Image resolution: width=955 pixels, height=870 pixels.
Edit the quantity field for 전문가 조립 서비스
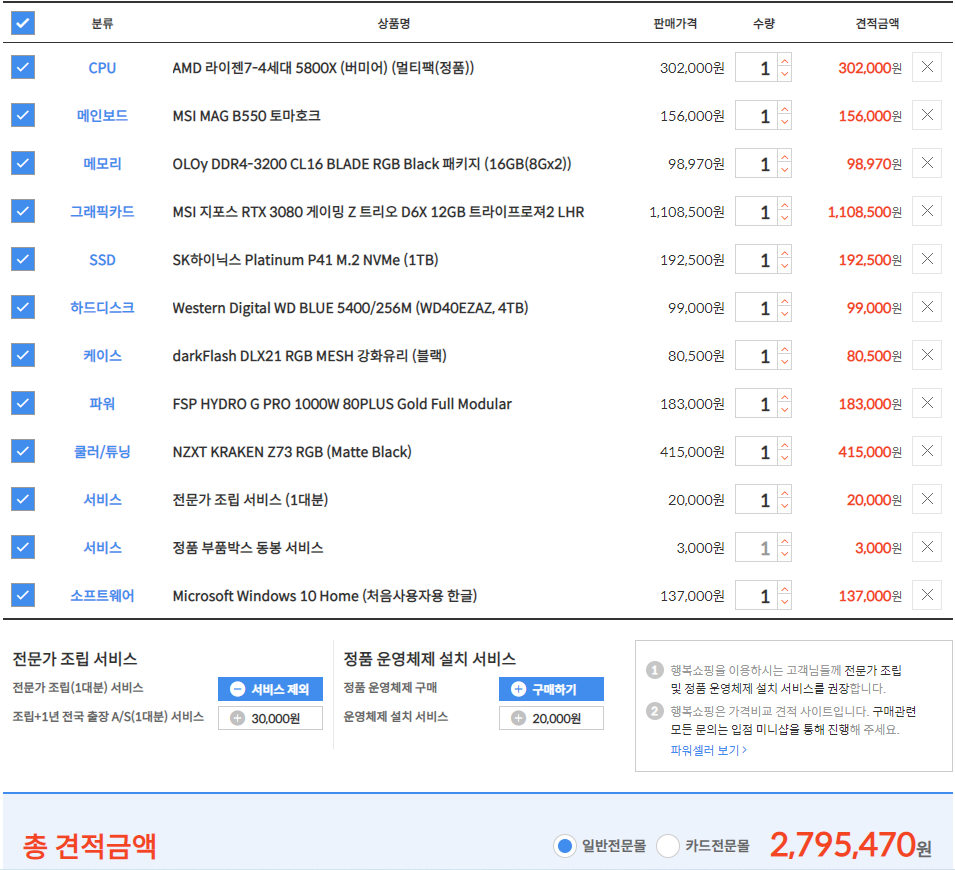756,500
